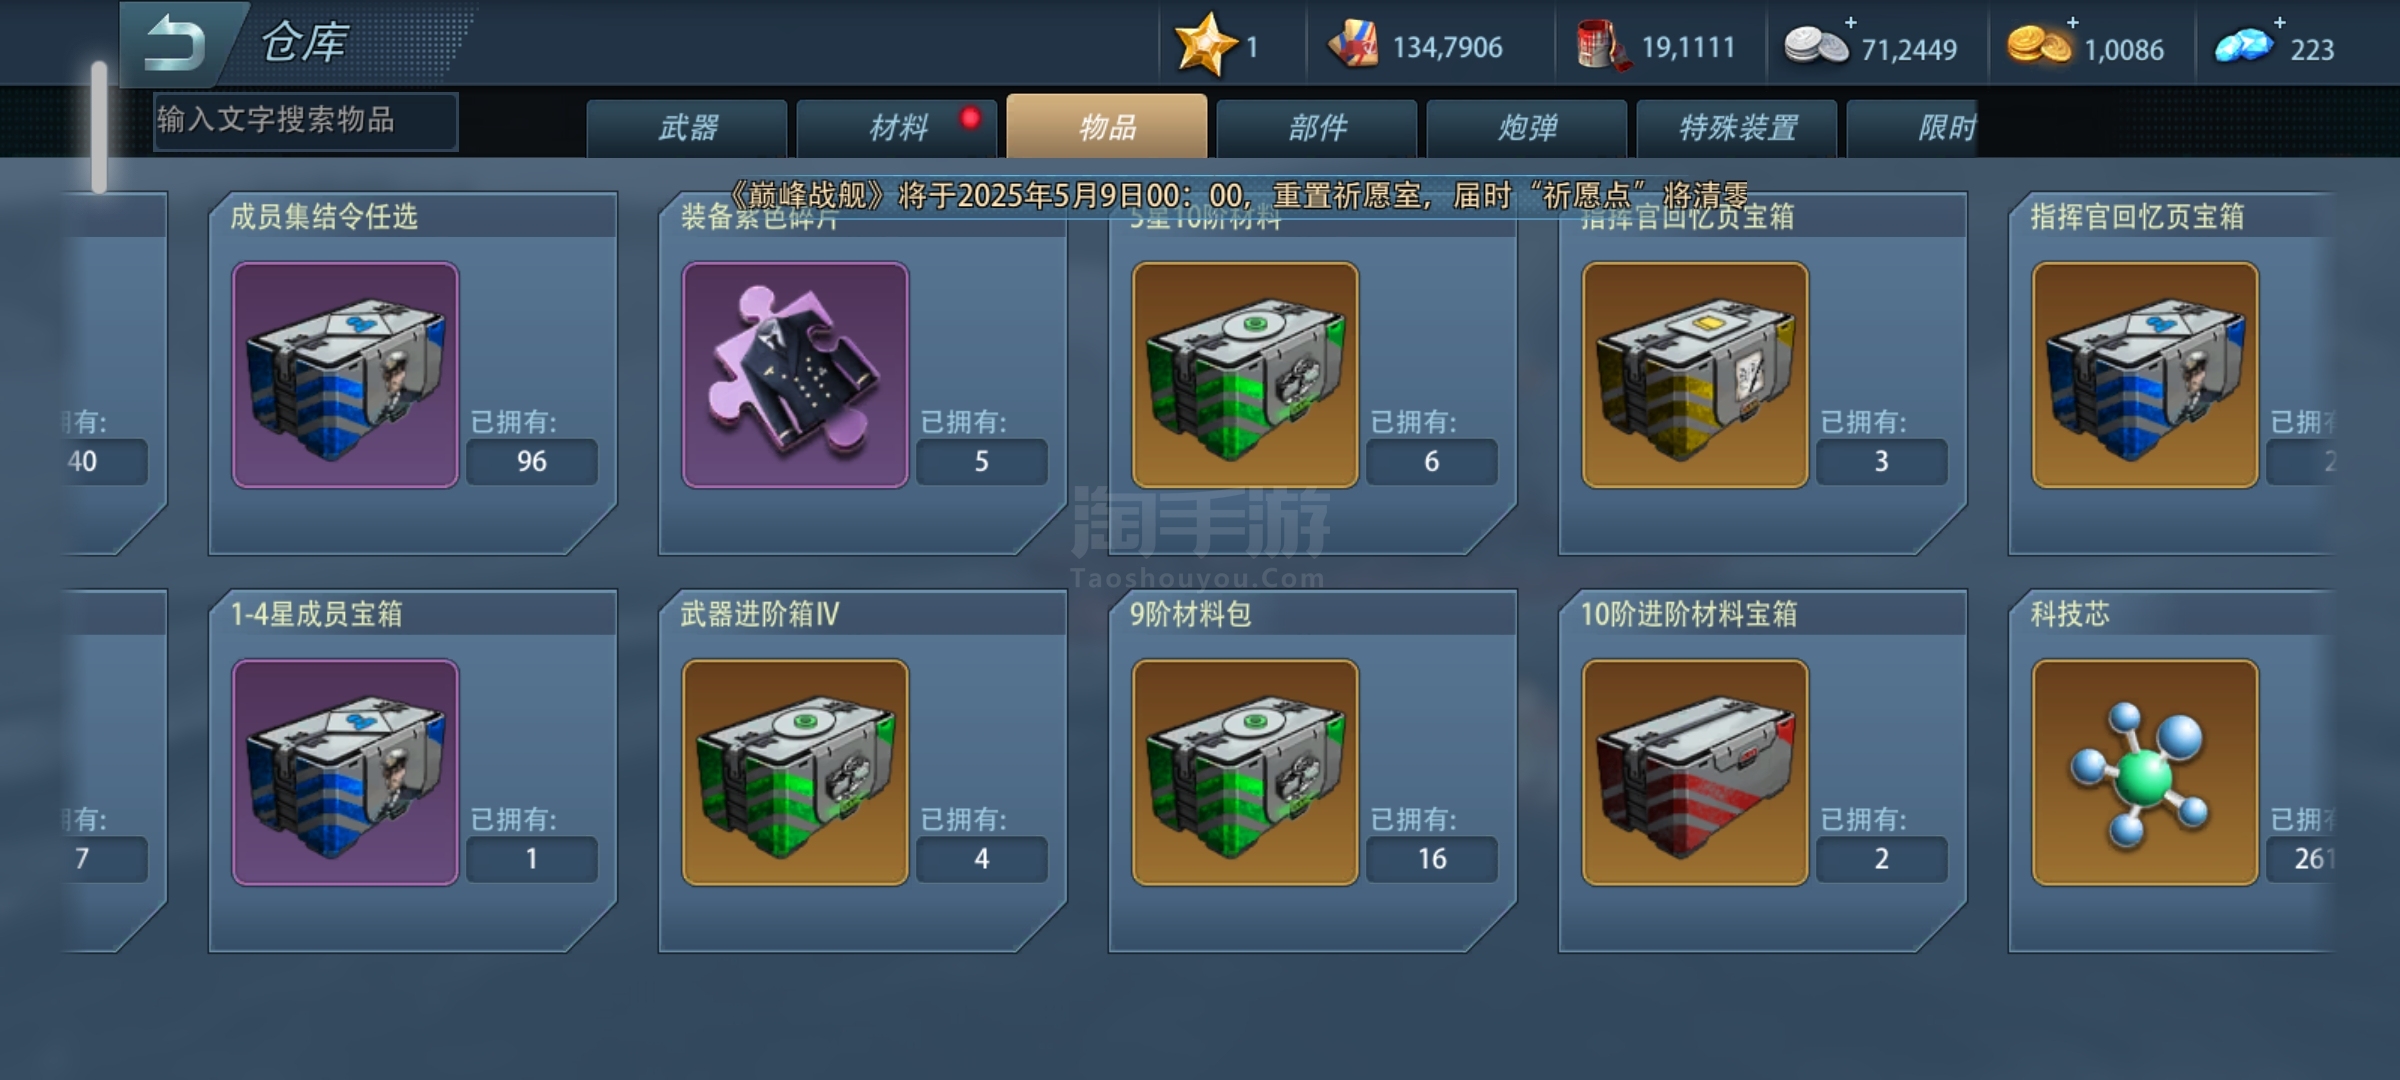Open the yellow 指挥官回忆页宝箱 crate
The image size is (2400, 1080).
tap(1695, 375)
